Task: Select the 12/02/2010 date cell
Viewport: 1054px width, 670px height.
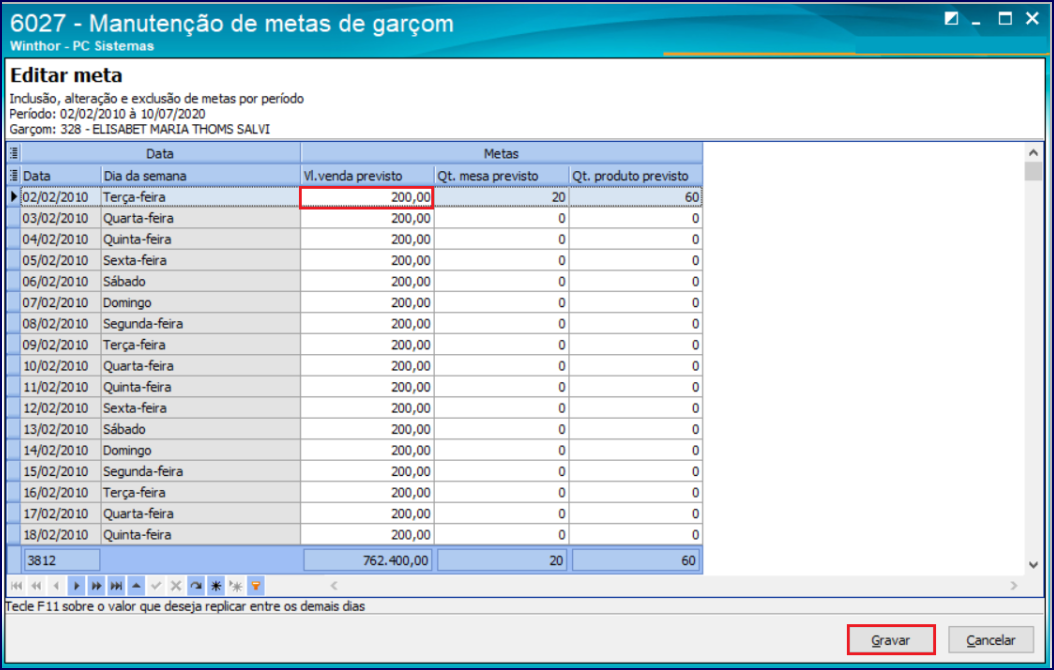Action: click(x=61, y=408)
